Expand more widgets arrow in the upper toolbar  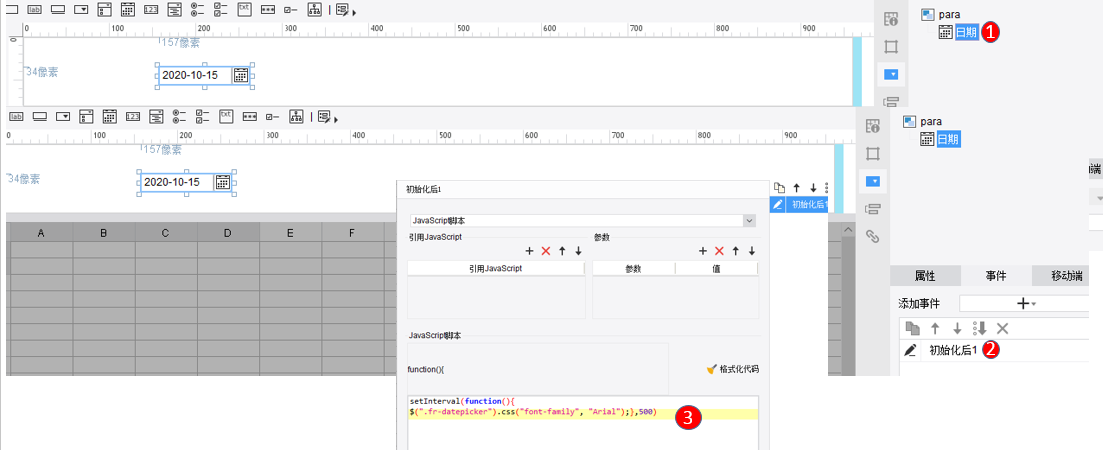click(x=354, y=13)
